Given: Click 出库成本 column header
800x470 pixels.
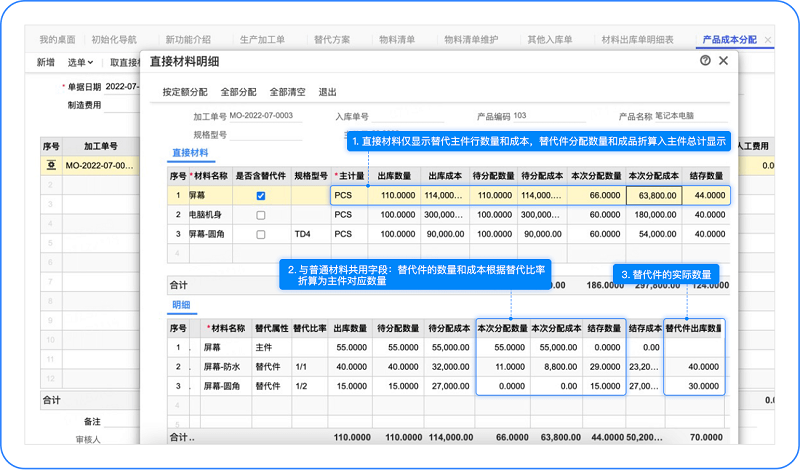Looking at the screenshot, I should pos(445,176).
